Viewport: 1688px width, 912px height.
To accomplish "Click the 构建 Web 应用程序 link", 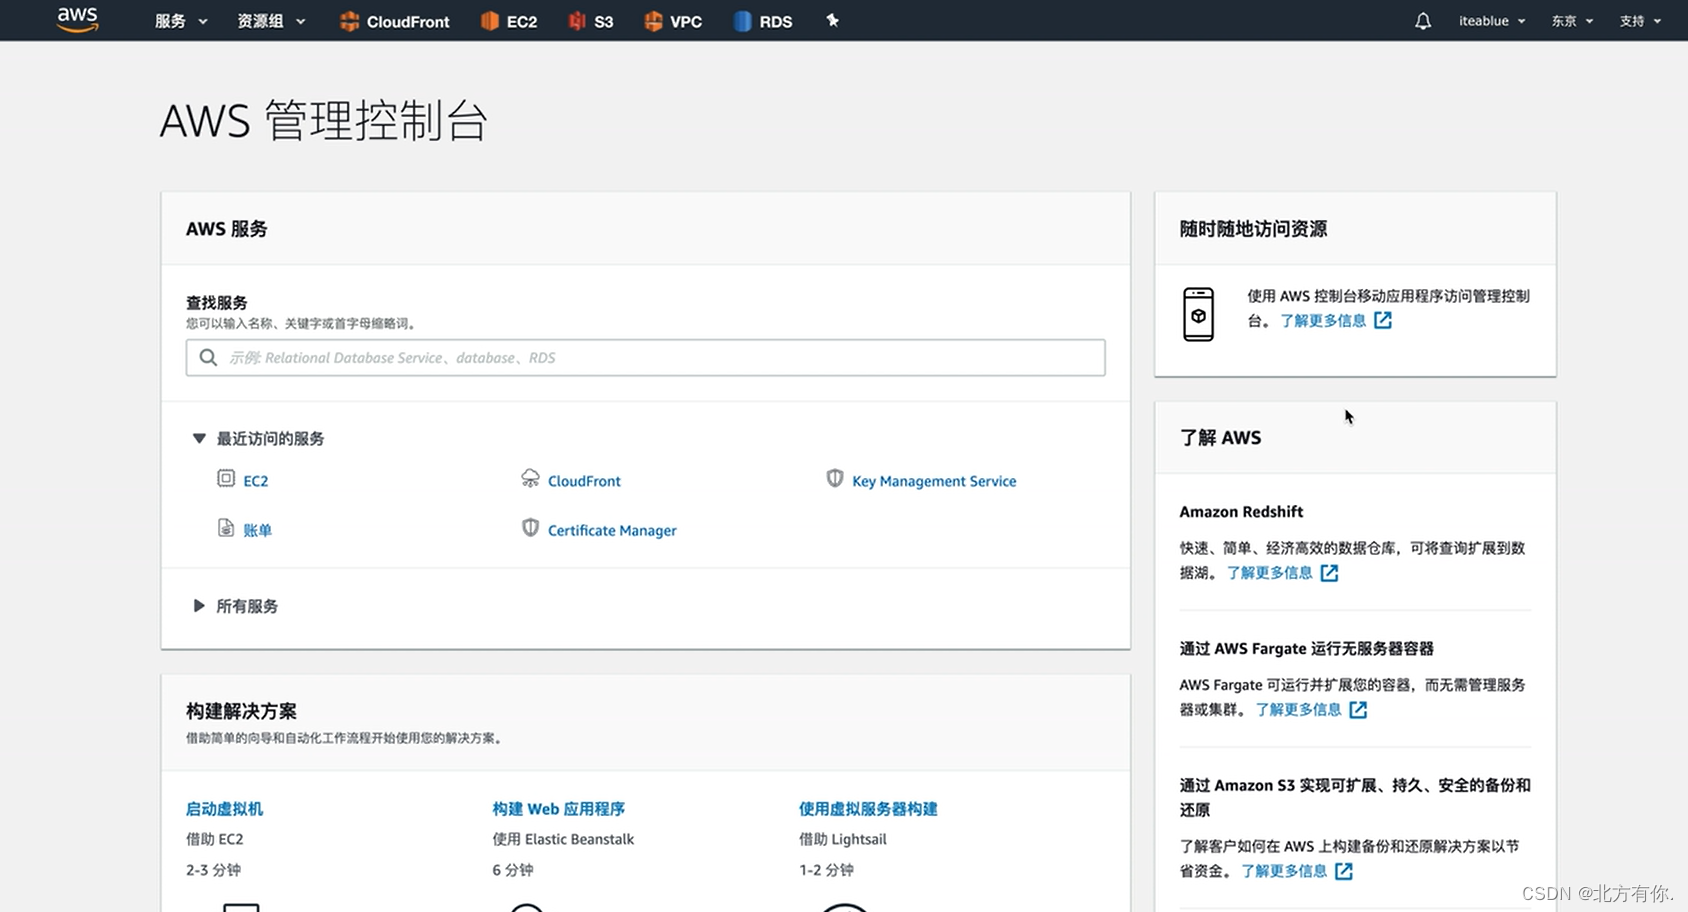I will [x=558, y=809].
